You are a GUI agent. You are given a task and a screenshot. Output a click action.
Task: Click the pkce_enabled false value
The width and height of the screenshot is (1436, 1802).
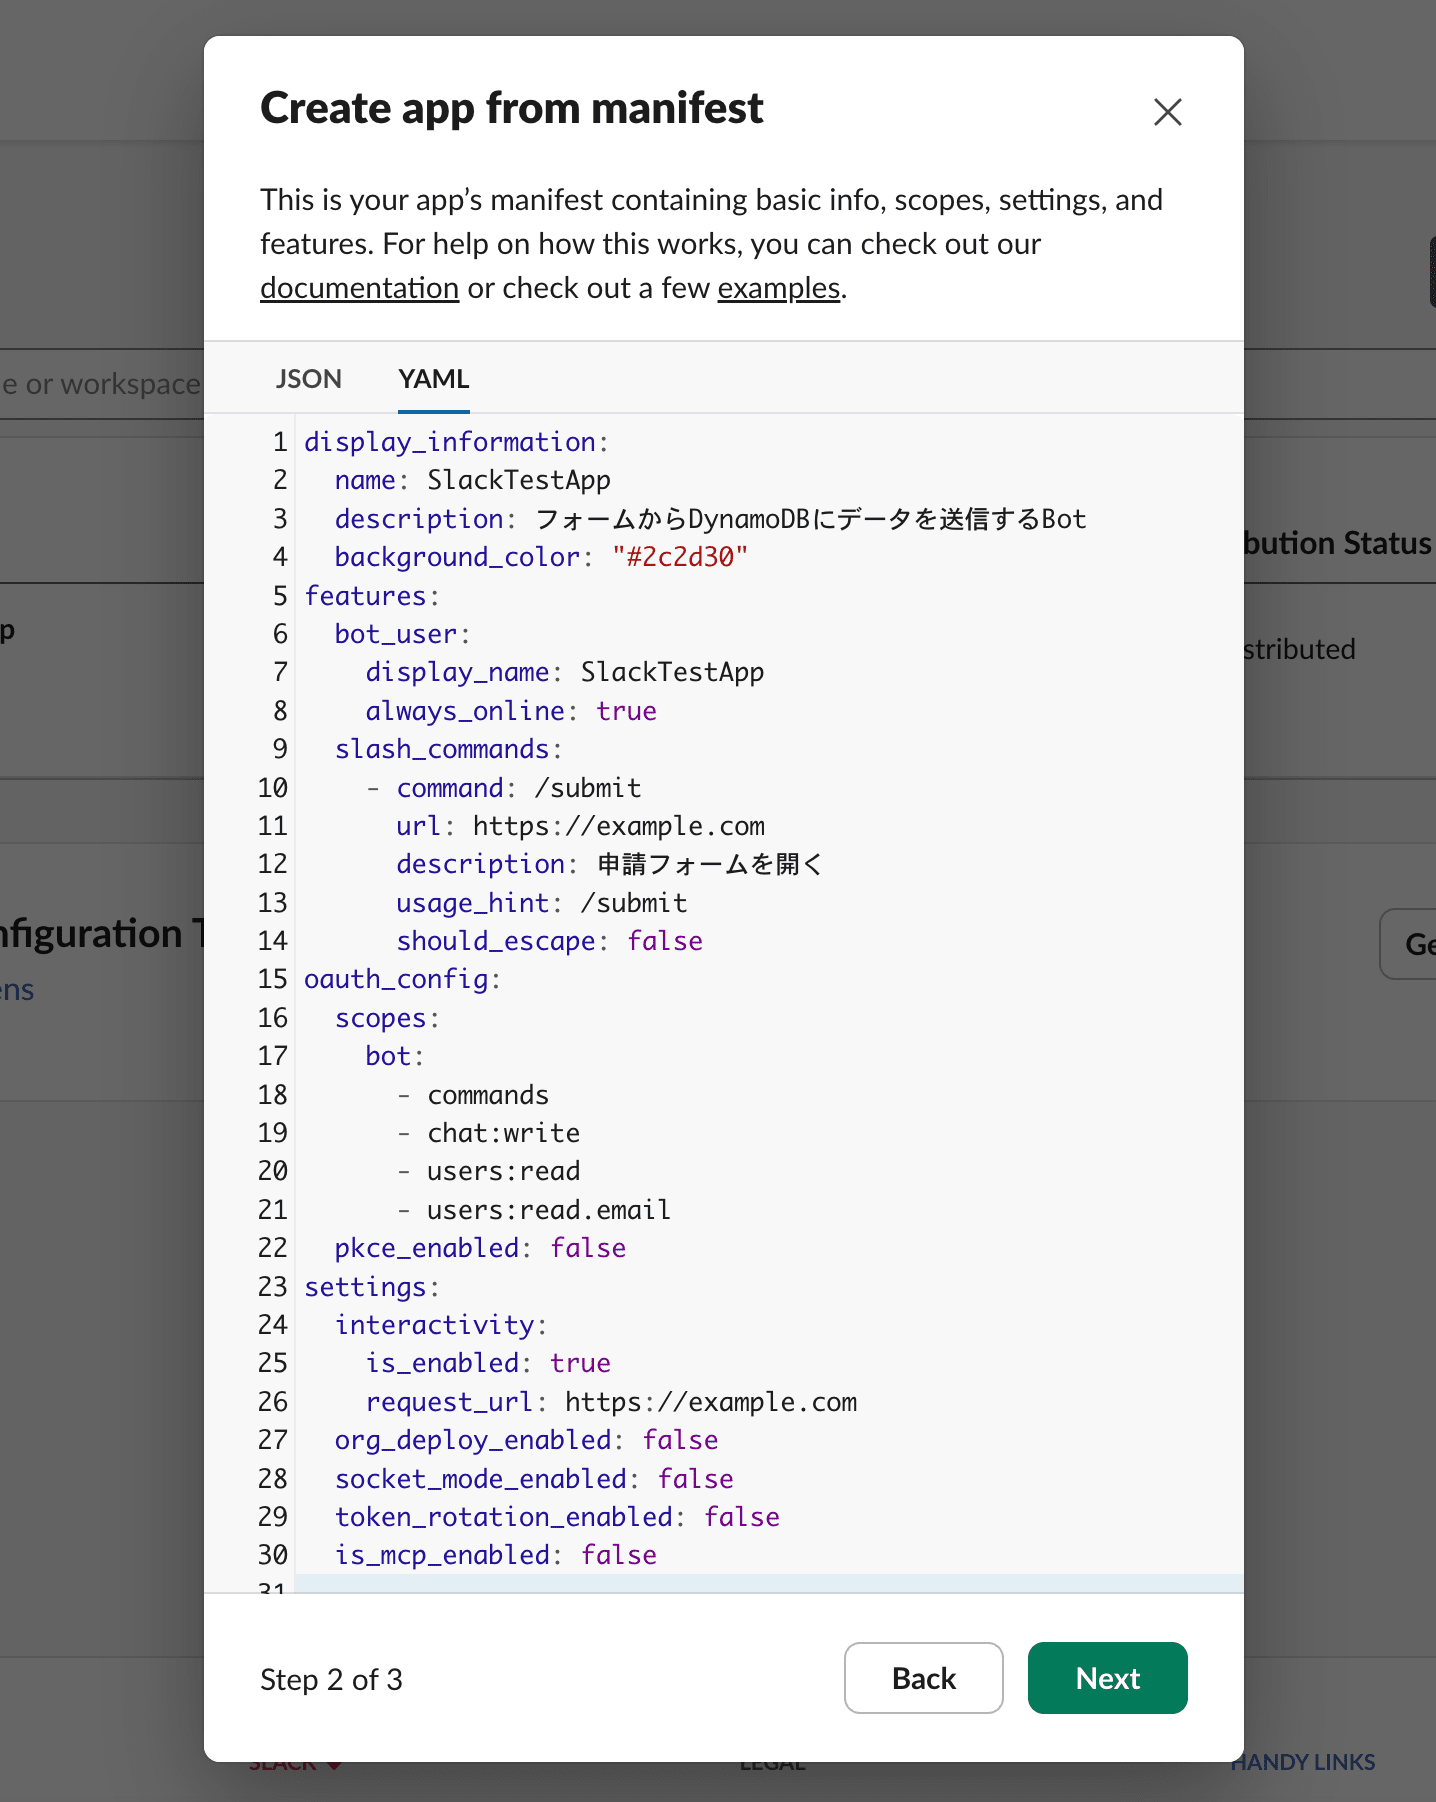(588, 1248)
